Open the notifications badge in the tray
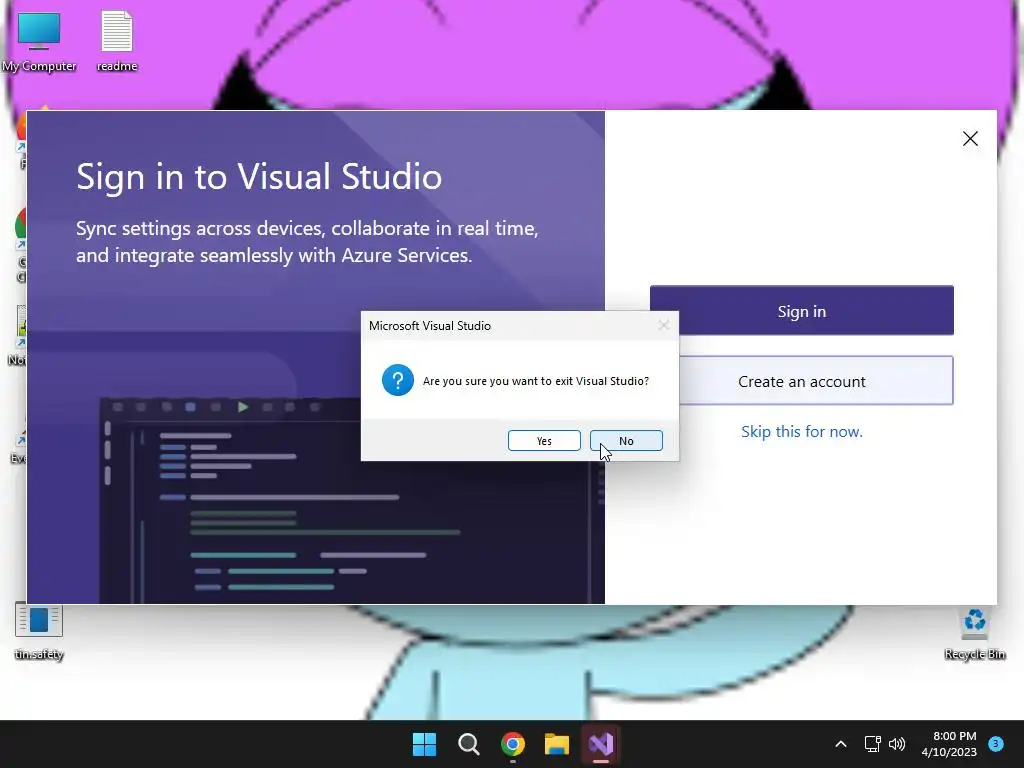Screen dimensions: 1024x768 [996, 744]
